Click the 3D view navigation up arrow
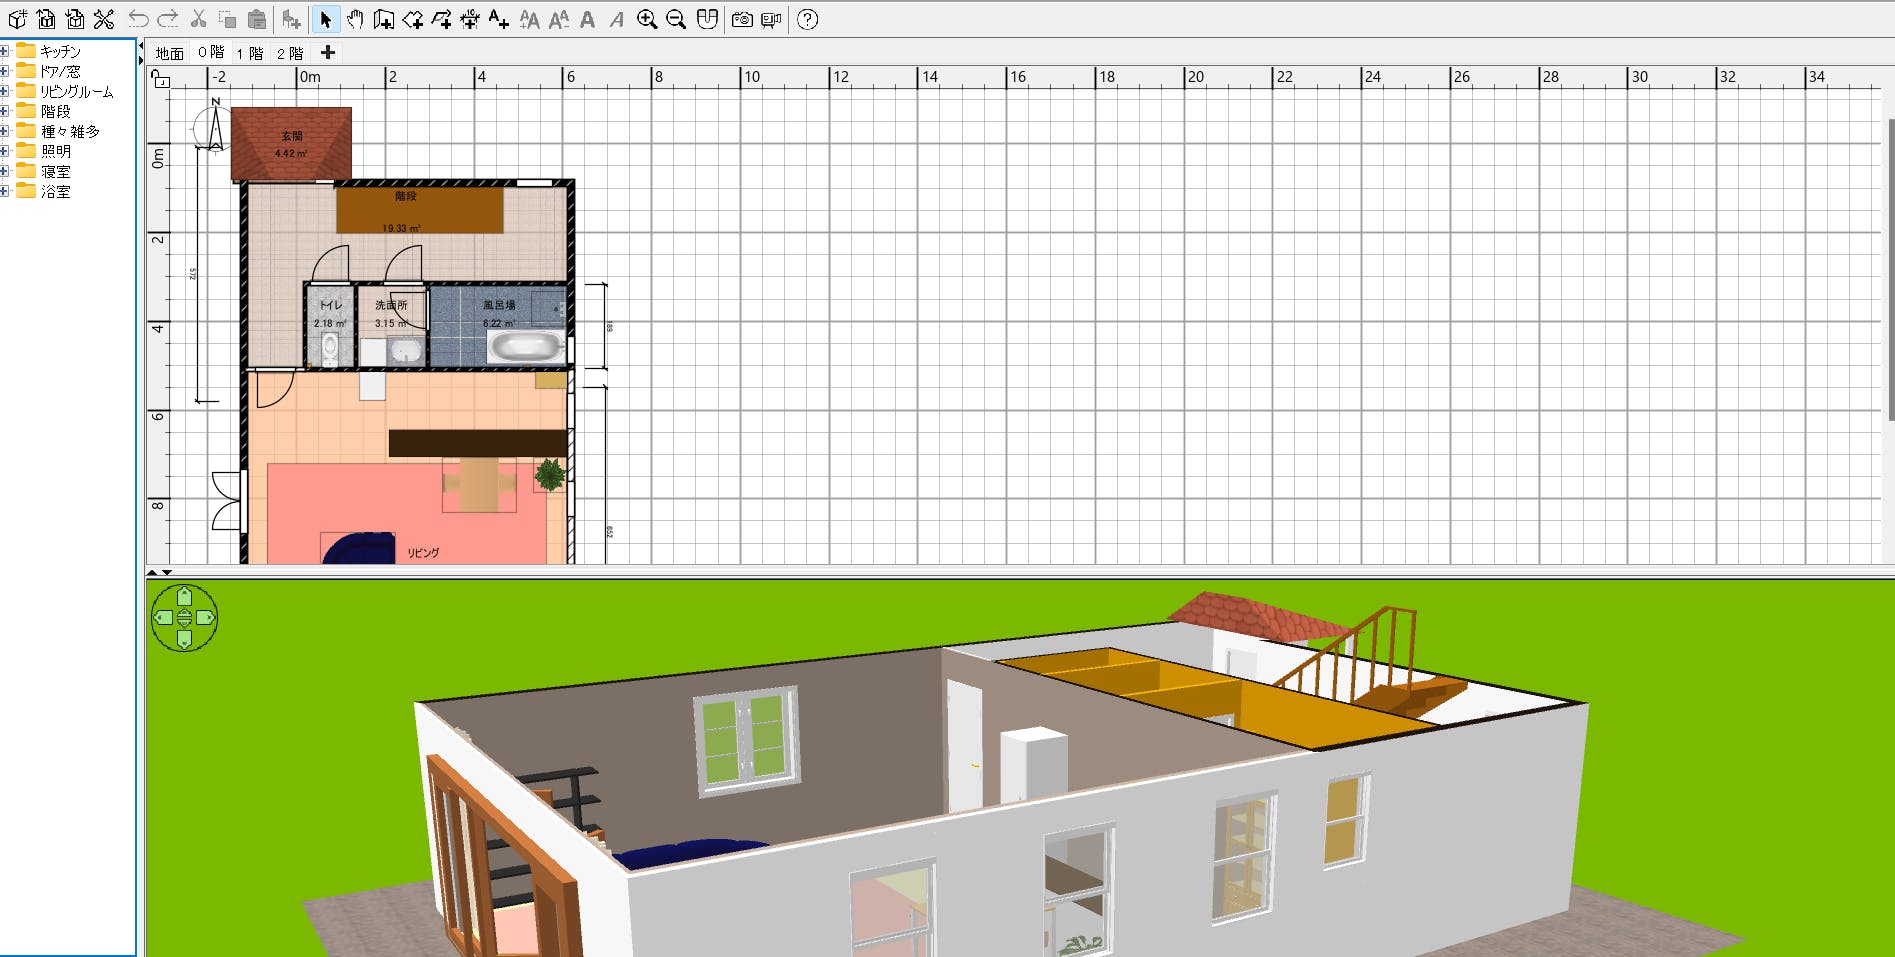1895x957 pixels. tap(184, 597)
